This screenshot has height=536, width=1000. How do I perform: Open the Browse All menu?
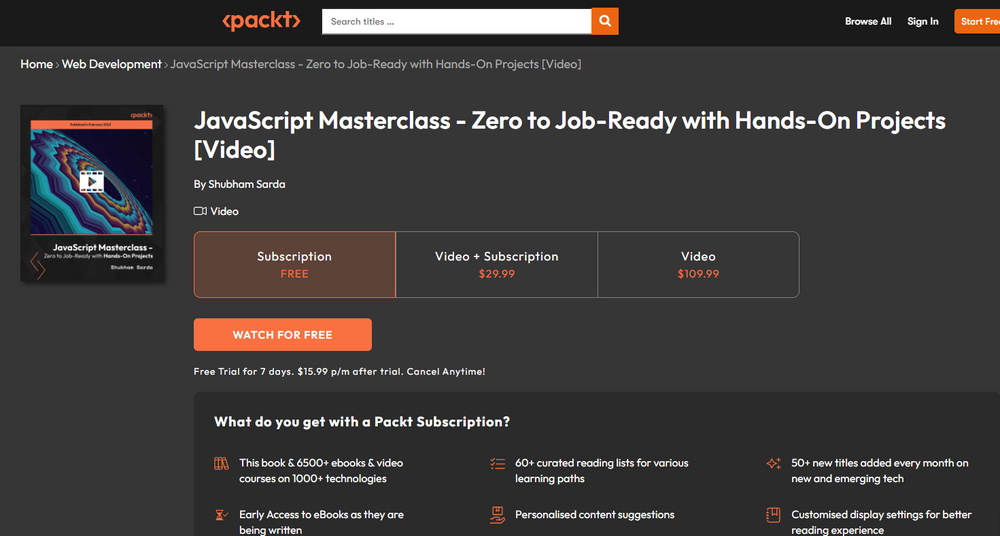point(868,21)
